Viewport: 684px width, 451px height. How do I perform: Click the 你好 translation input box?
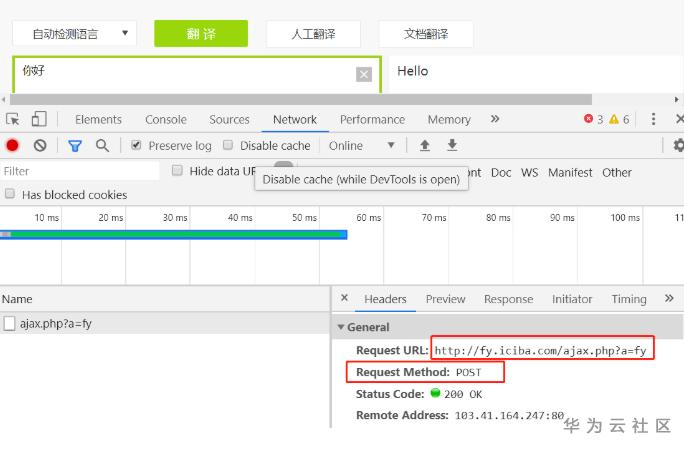[x=197, y=75]
